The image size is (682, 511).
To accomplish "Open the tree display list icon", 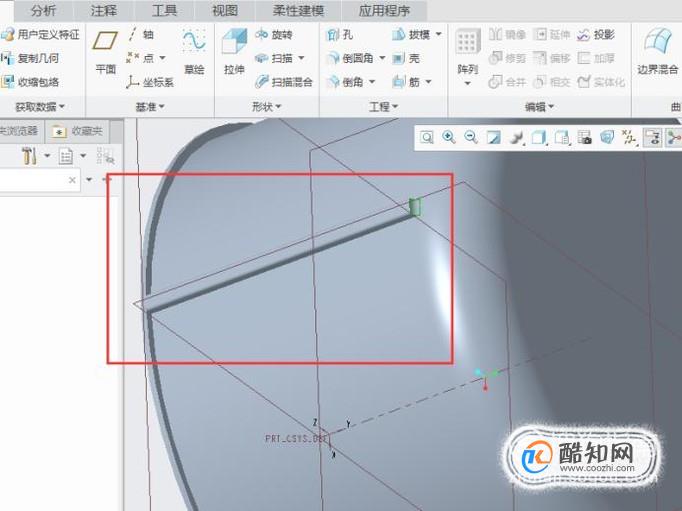I will (66, 156).
